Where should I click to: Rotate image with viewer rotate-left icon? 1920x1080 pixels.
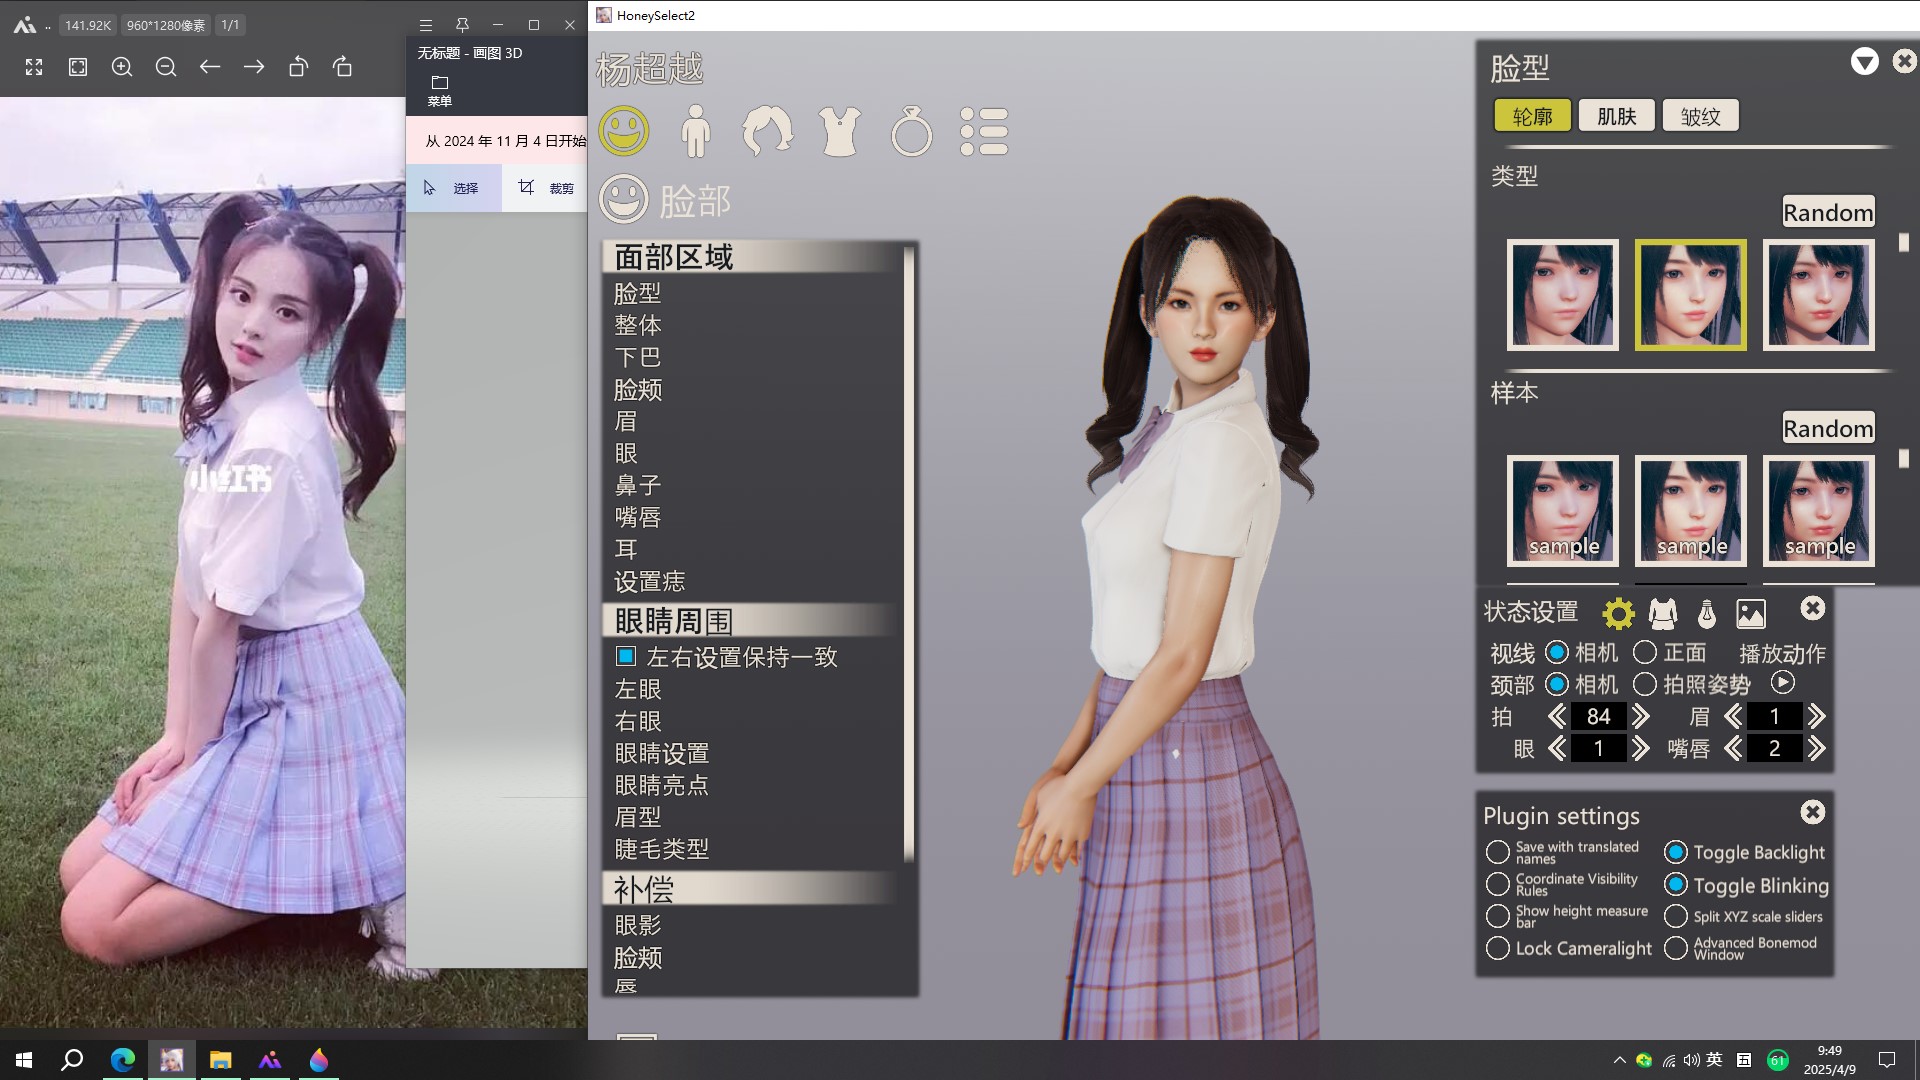click(x=298, y=67)
